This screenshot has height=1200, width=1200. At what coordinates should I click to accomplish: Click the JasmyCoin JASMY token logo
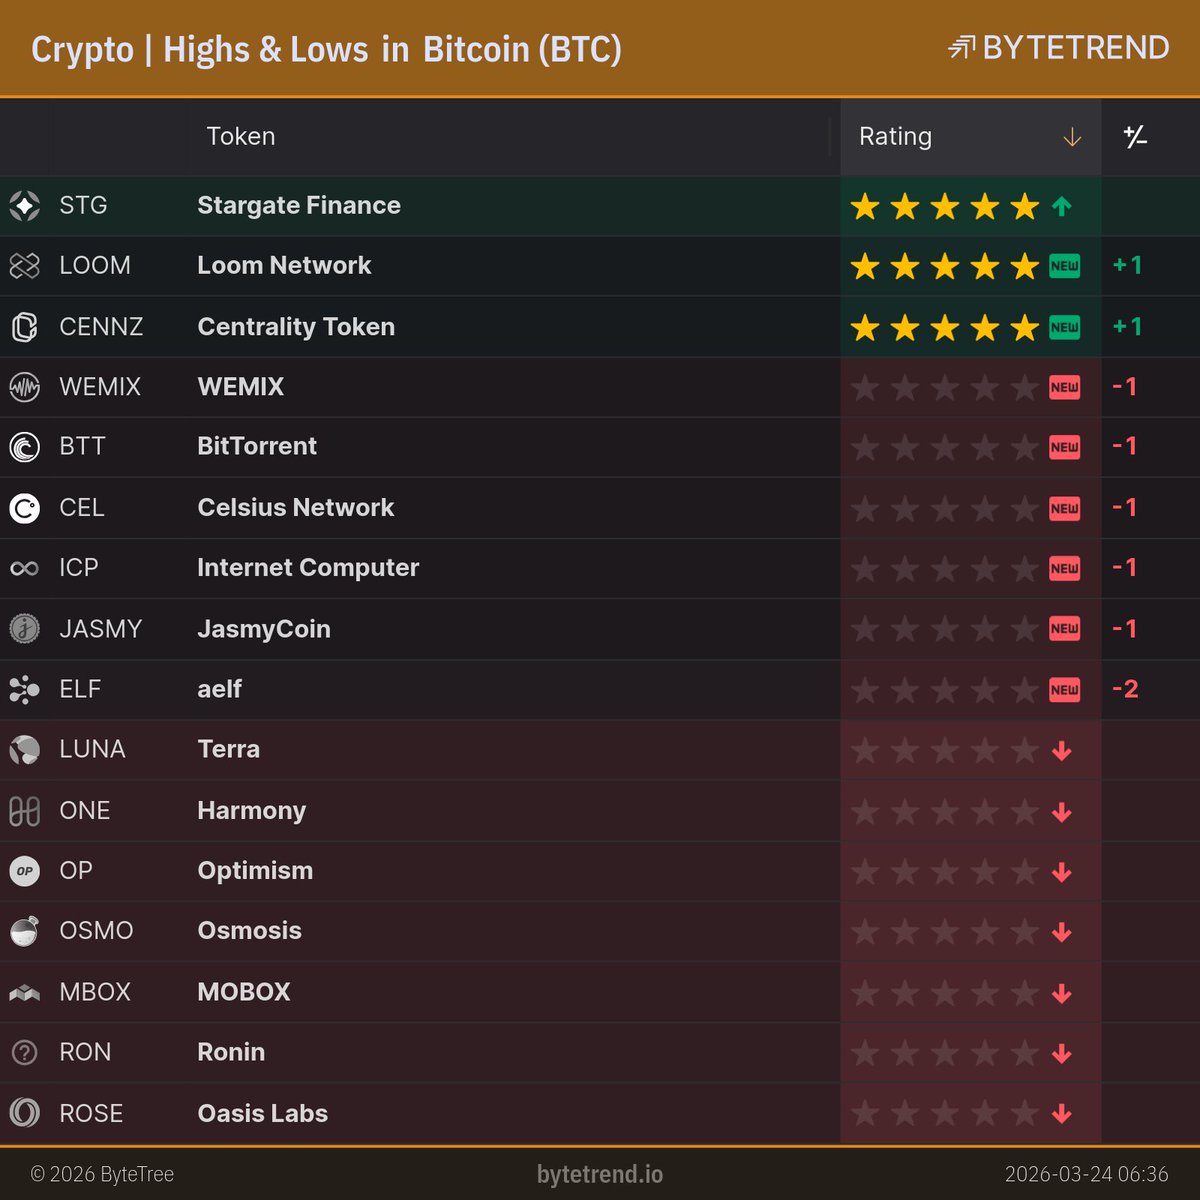pos(24,629)
